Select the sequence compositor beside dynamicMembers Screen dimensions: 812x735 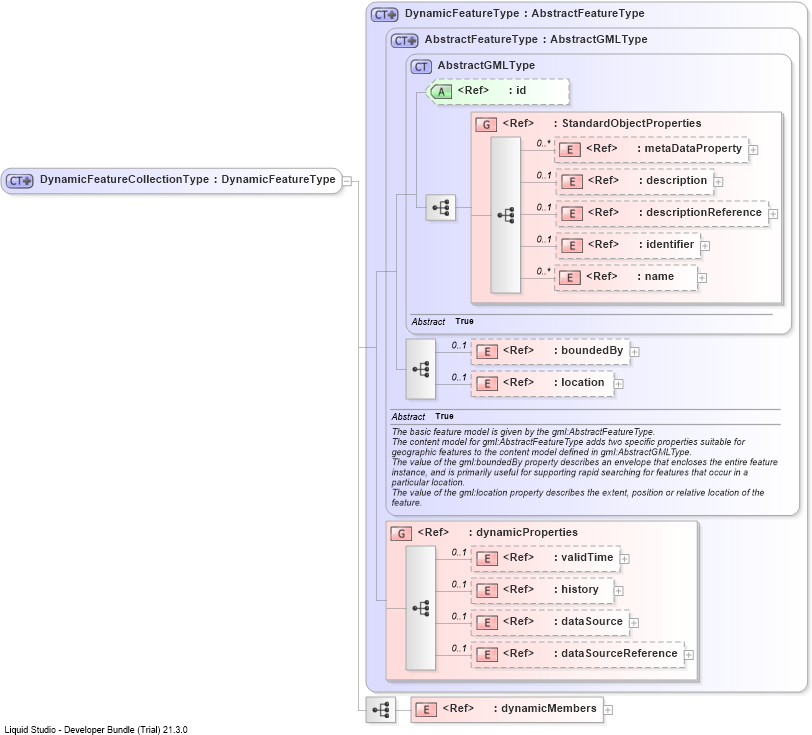[x=381, y=710]
